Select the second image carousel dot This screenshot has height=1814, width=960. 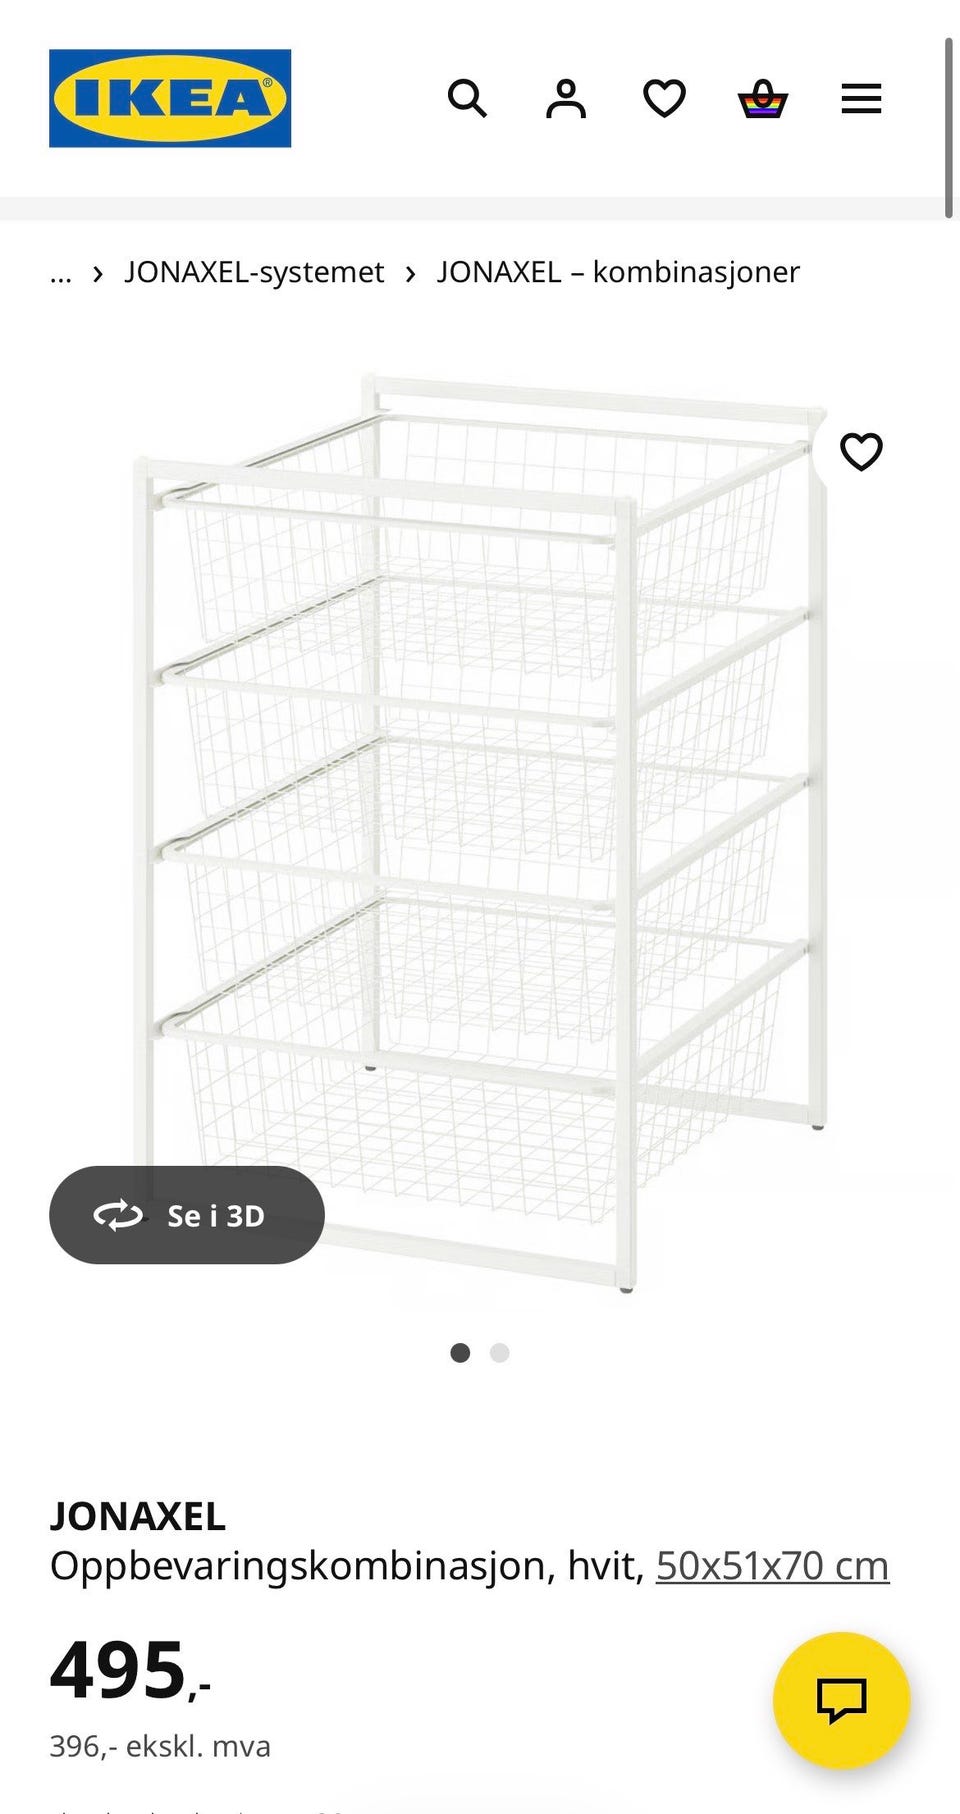coord(500,1353)
